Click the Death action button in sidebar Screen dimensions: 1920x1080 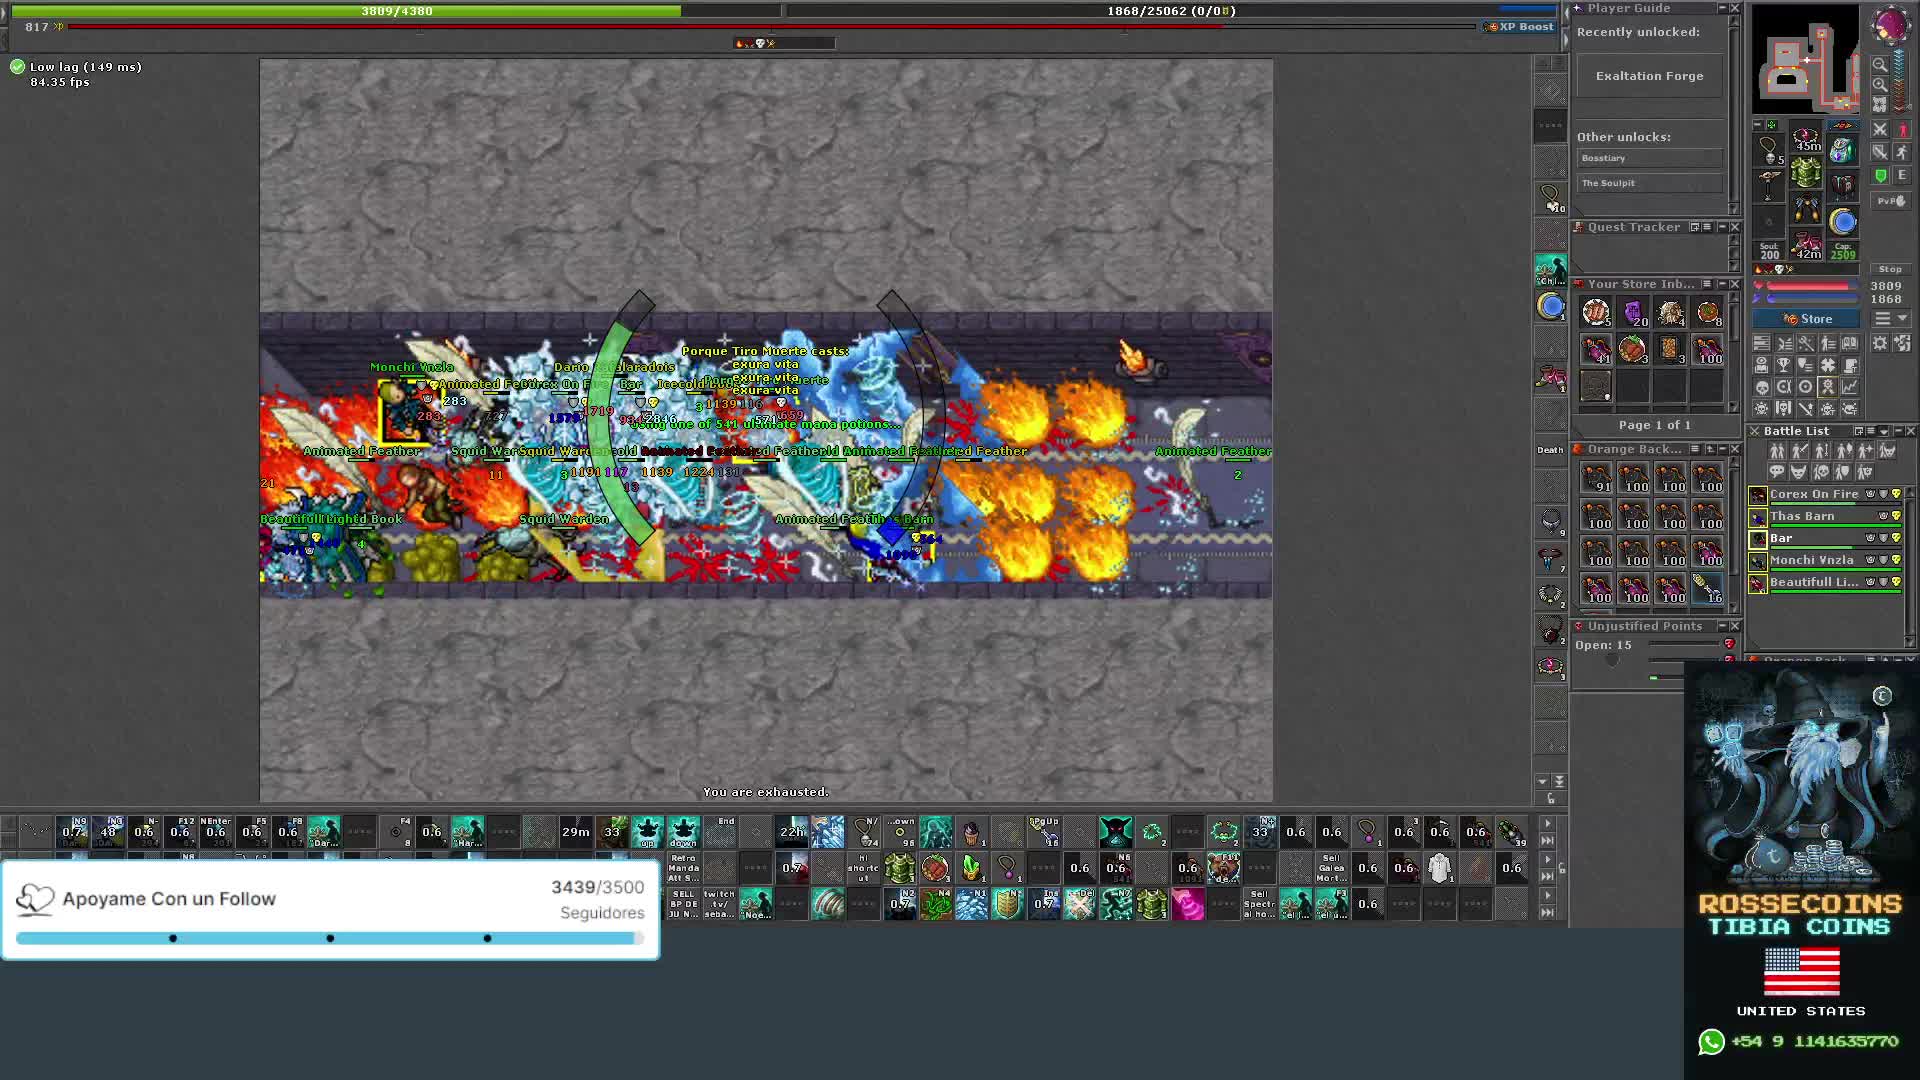point(1550,450)
